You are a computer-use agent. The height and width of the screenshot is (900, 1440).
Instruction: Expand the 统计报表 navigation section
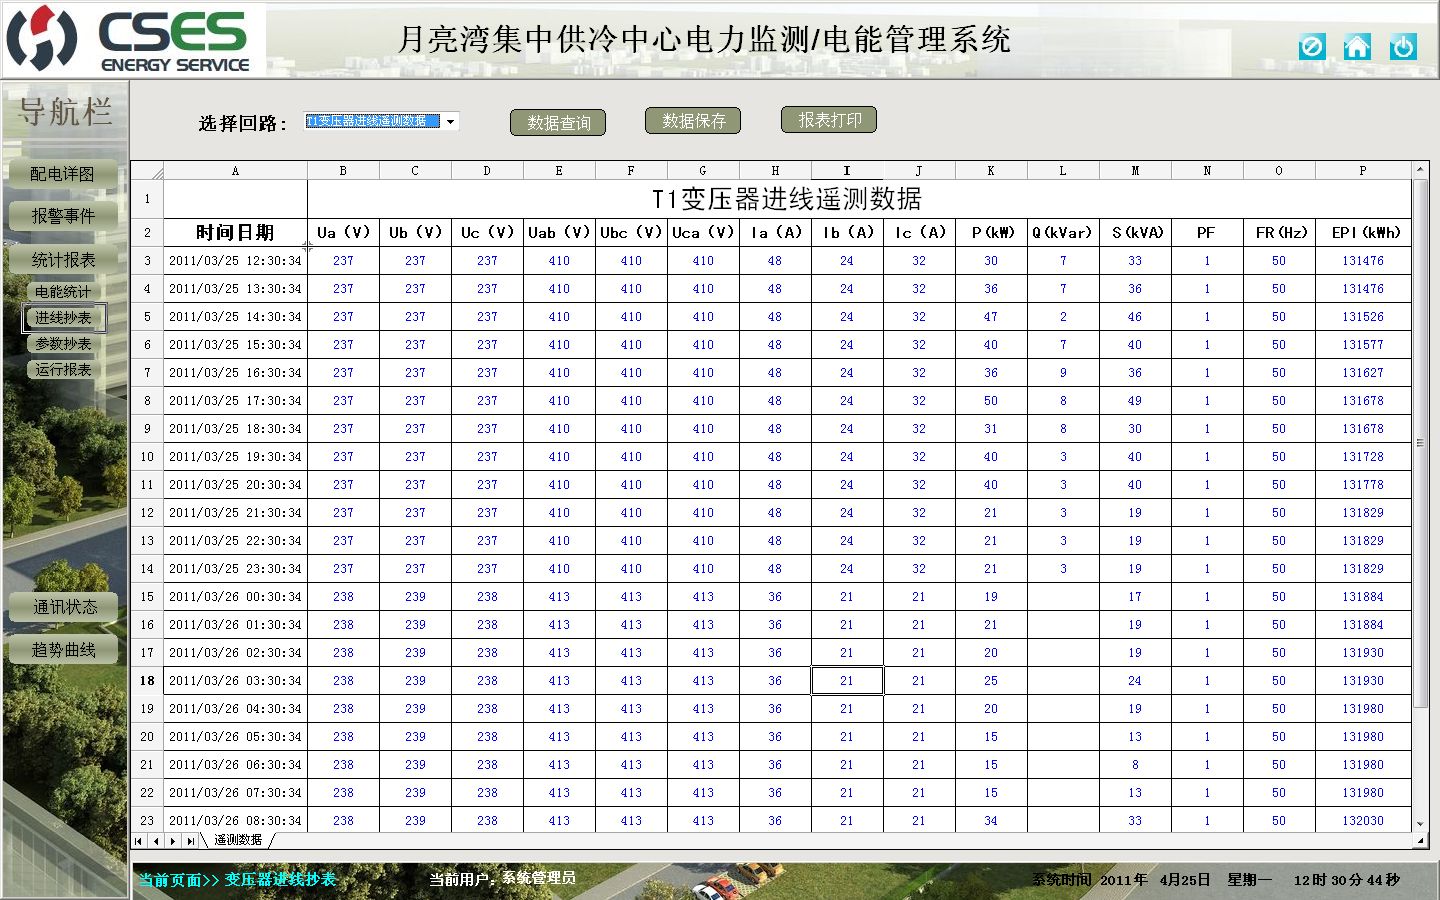click(x=63, y=260)
